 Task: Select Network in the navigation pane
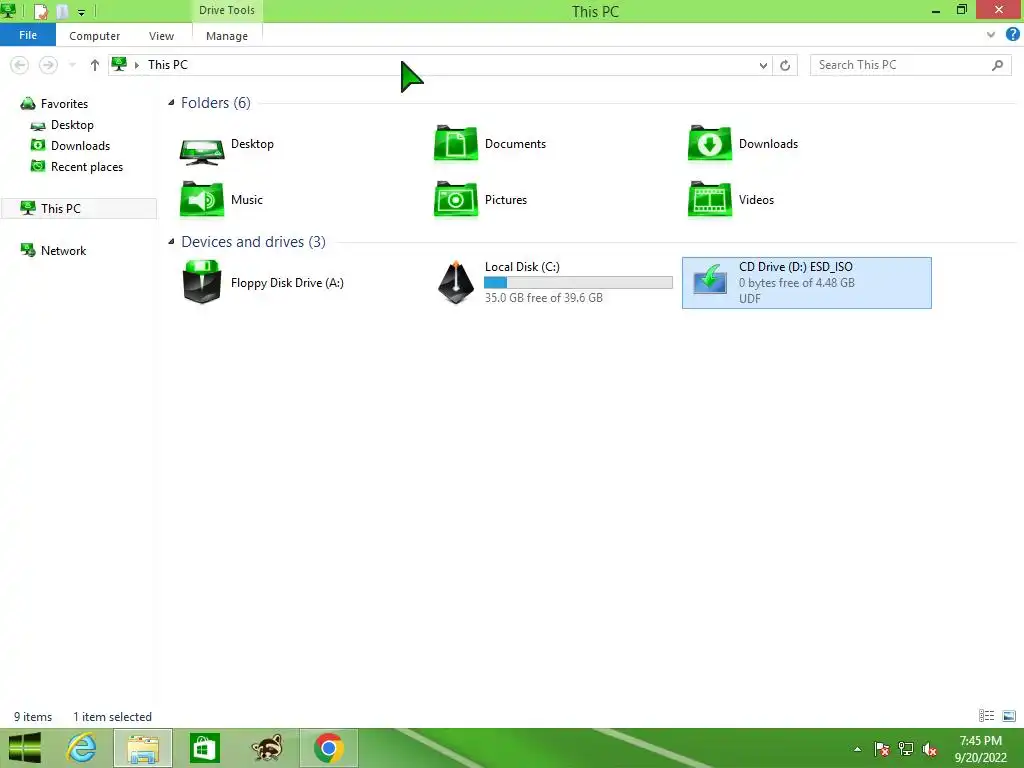coord(63,251)
